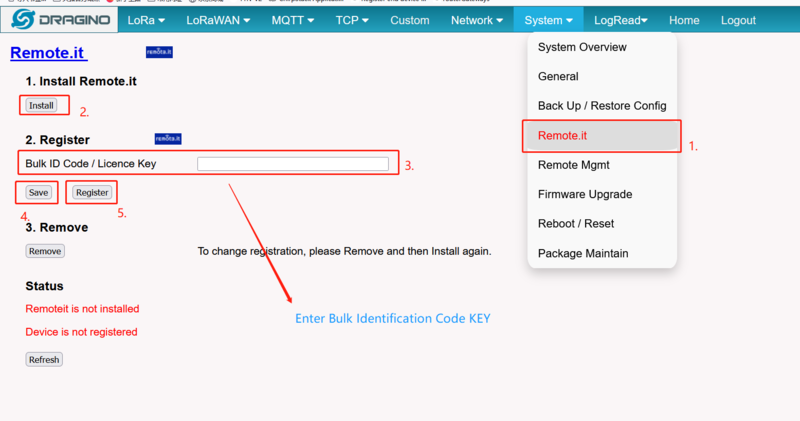800x421 pixels.
Task: Click the '3. Remove' heading
Action: pyautogui.click(x=57, y=227)
